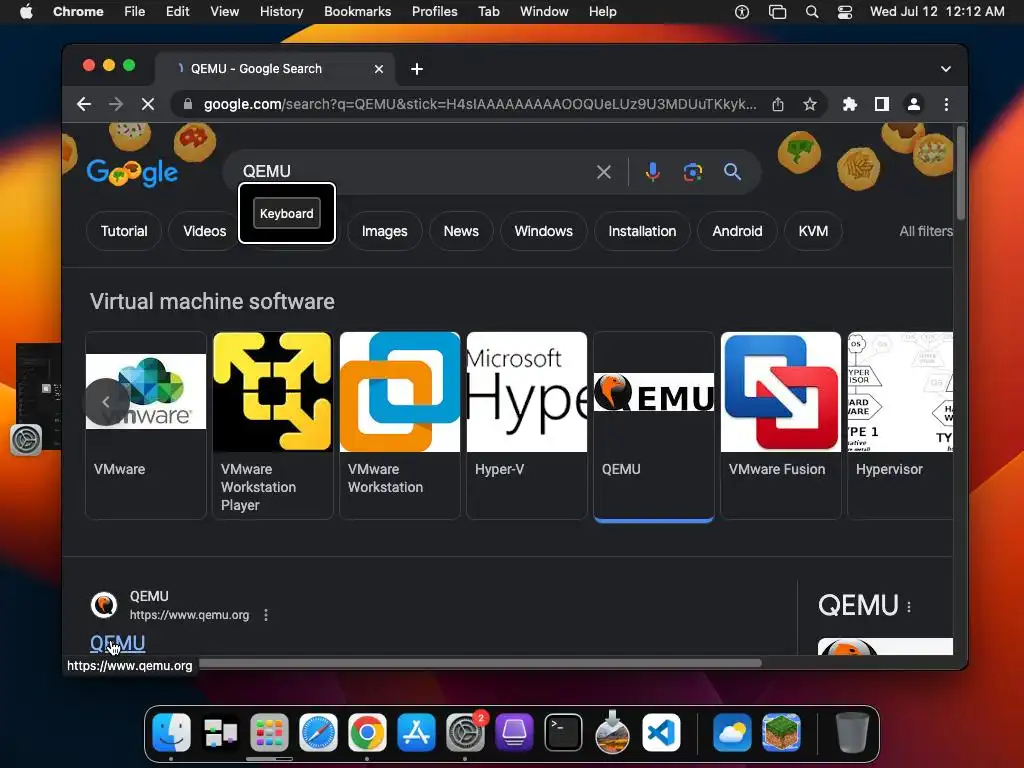The height and width of the screenshot is (768, 1024).
Task: Click the vertical page scrollbar
Action: pyautogui.click(x=960, y=173)
